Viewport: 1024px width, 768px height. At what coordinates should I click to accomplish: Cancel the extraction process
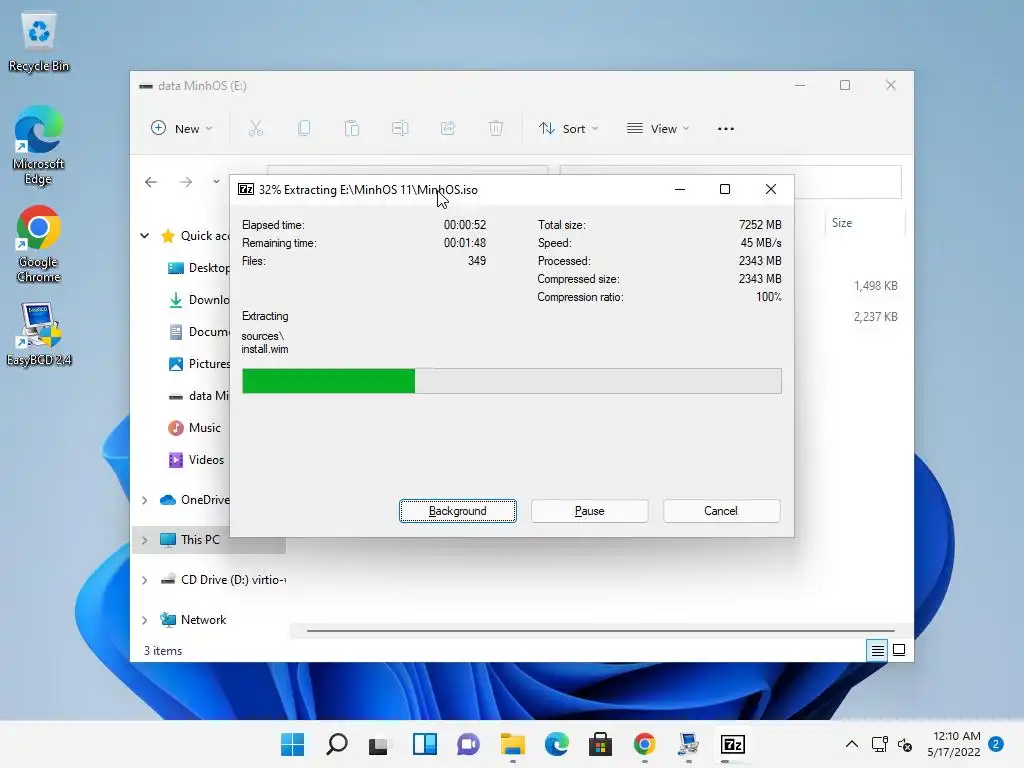(x=721, y=511)
